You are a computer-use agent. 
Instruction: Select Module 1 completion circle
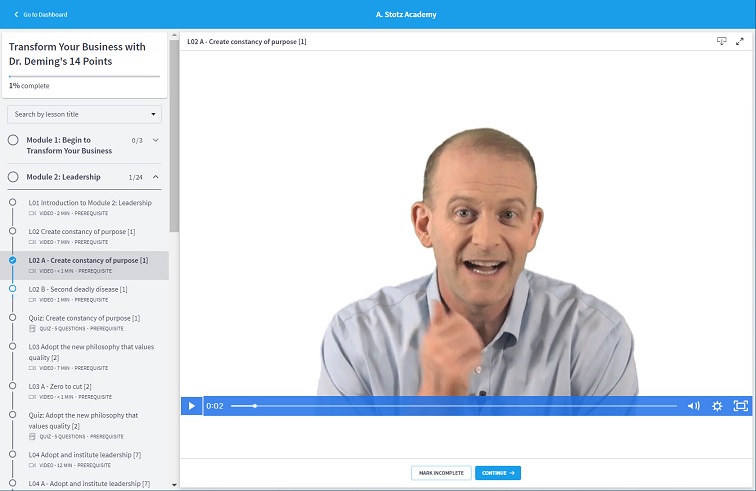click(13, 140)
